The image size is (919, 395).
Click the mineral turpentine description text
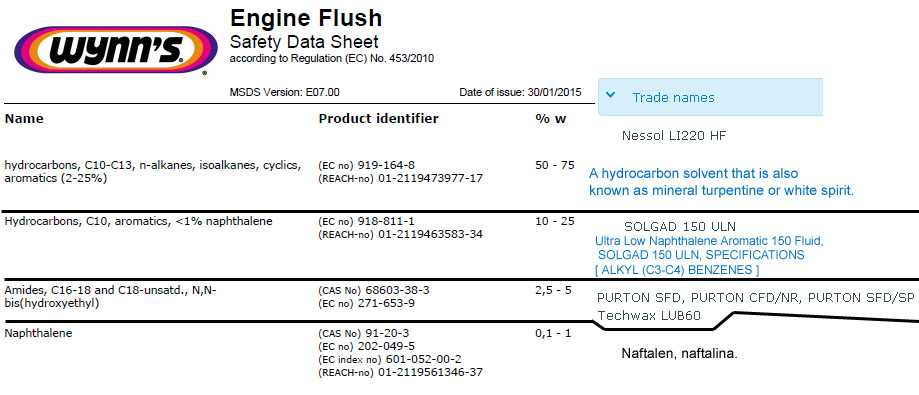click(x=721, y=182)
